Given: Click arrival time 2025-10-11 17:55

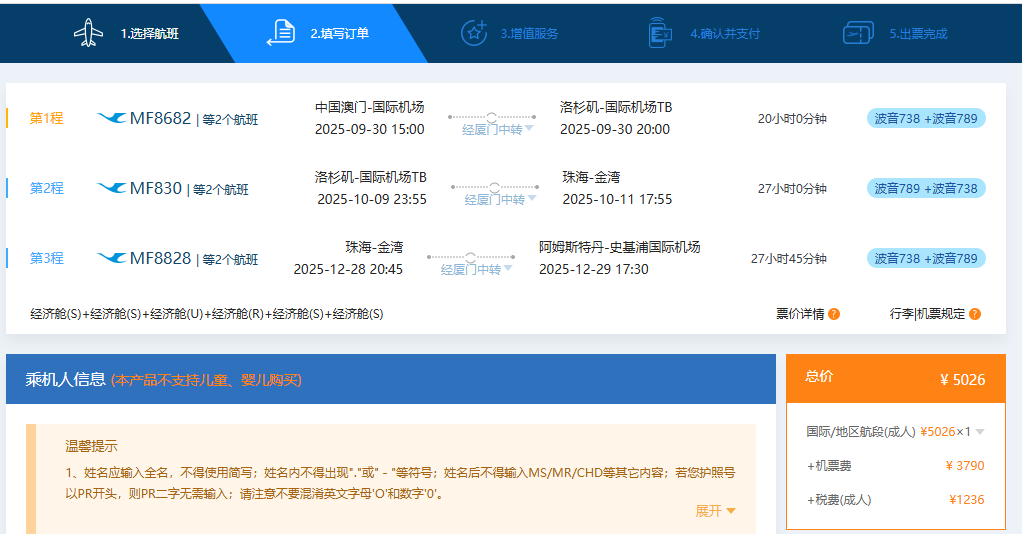Looking at the screenshot, I should click(x=617, y=199).
